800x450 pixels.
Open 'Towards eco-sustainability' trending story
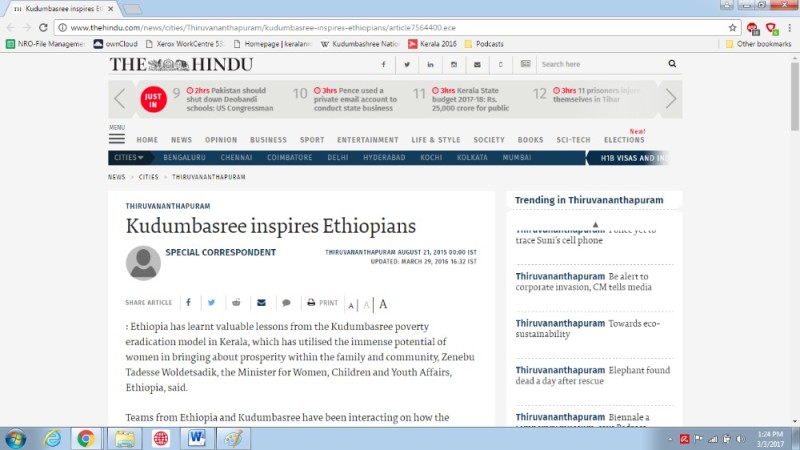point(587,329)
